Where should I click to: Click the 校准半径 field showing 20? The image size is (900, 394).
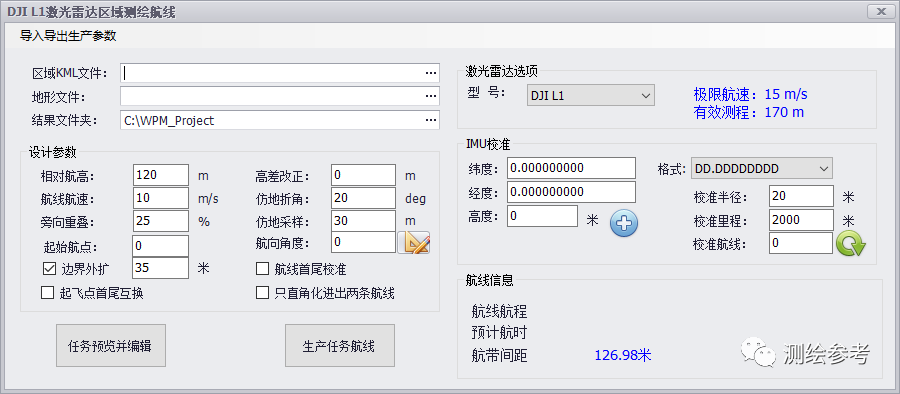pos(801,196)
